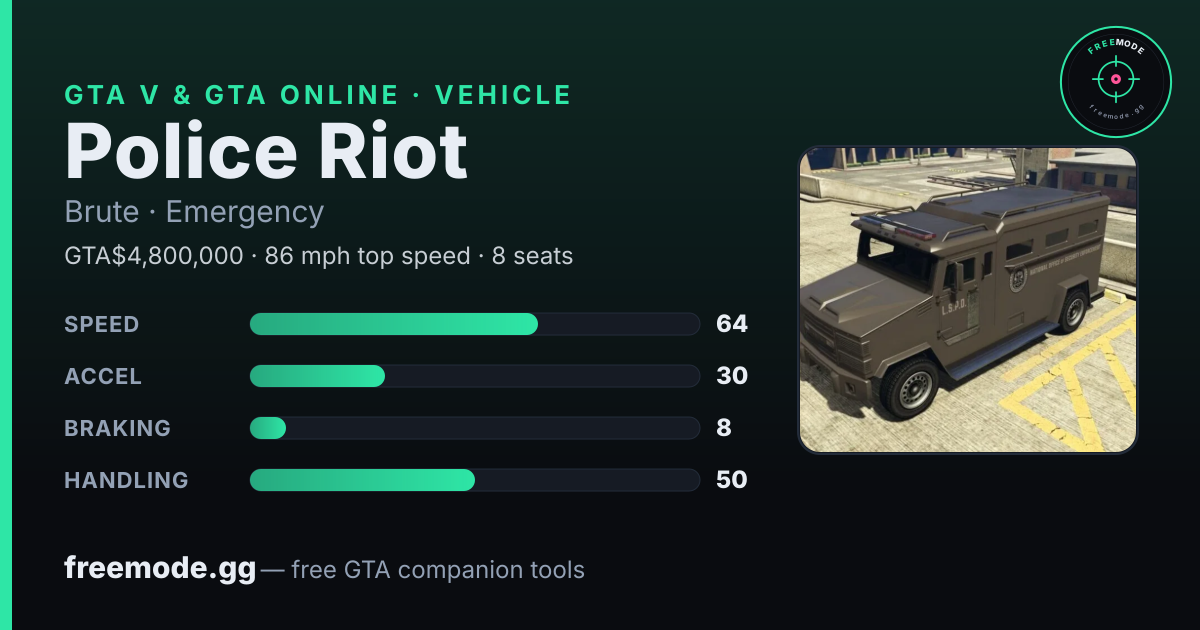Click the ACCEL label
This screenshot has height=630, width=1200.
point(103,376)
